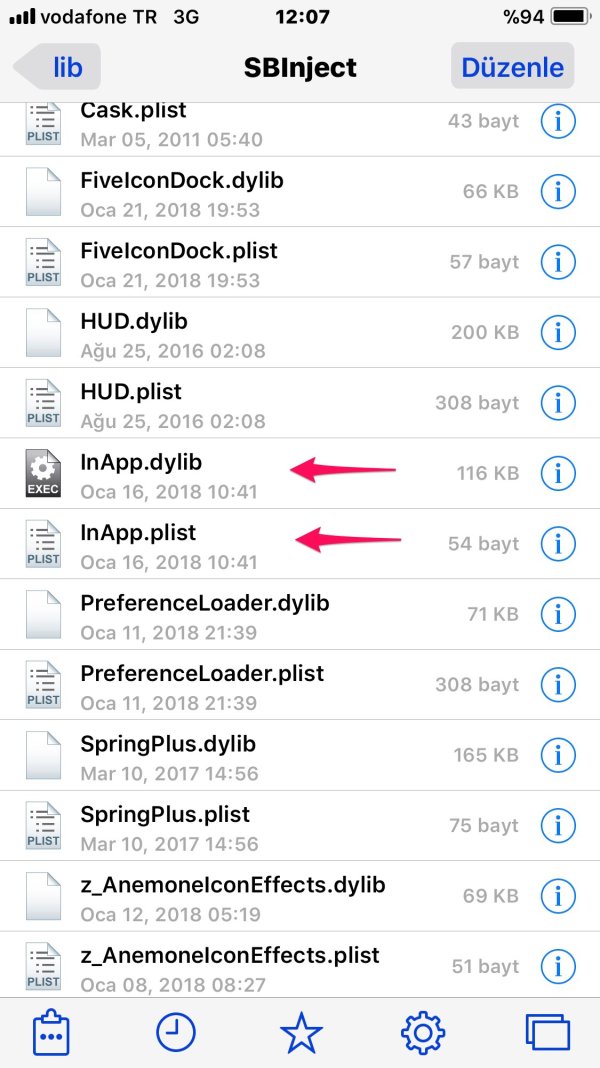This screenshot has width=600, height=1068.
Task: Show info for HUD.dylib
Action: point(558,332)
